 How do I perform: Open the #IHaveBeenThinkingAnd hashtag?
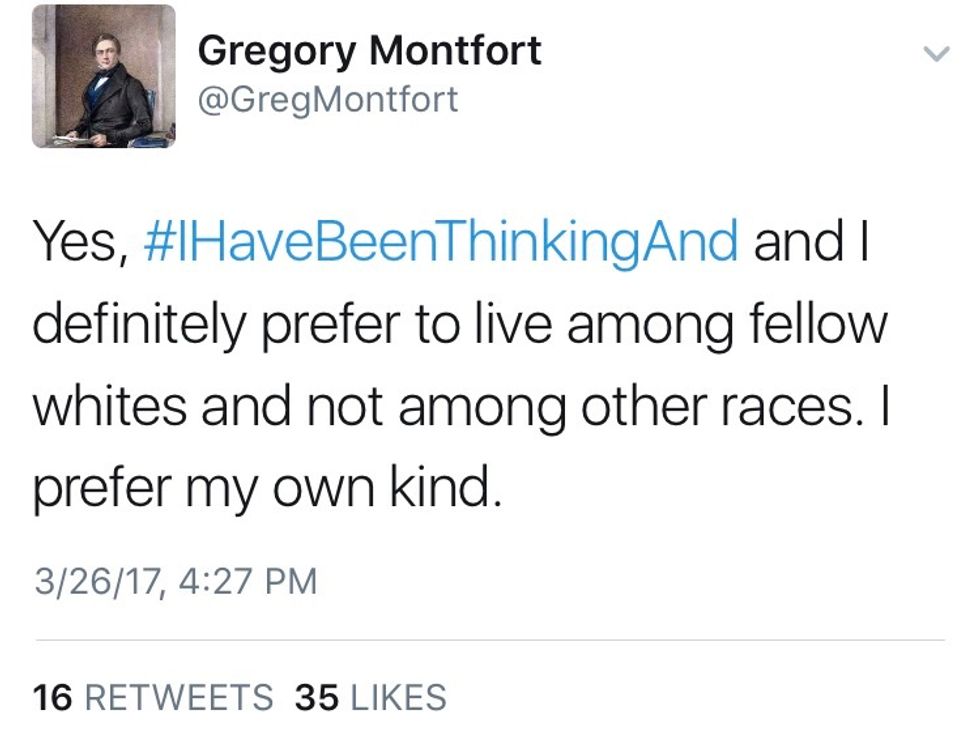441,244
